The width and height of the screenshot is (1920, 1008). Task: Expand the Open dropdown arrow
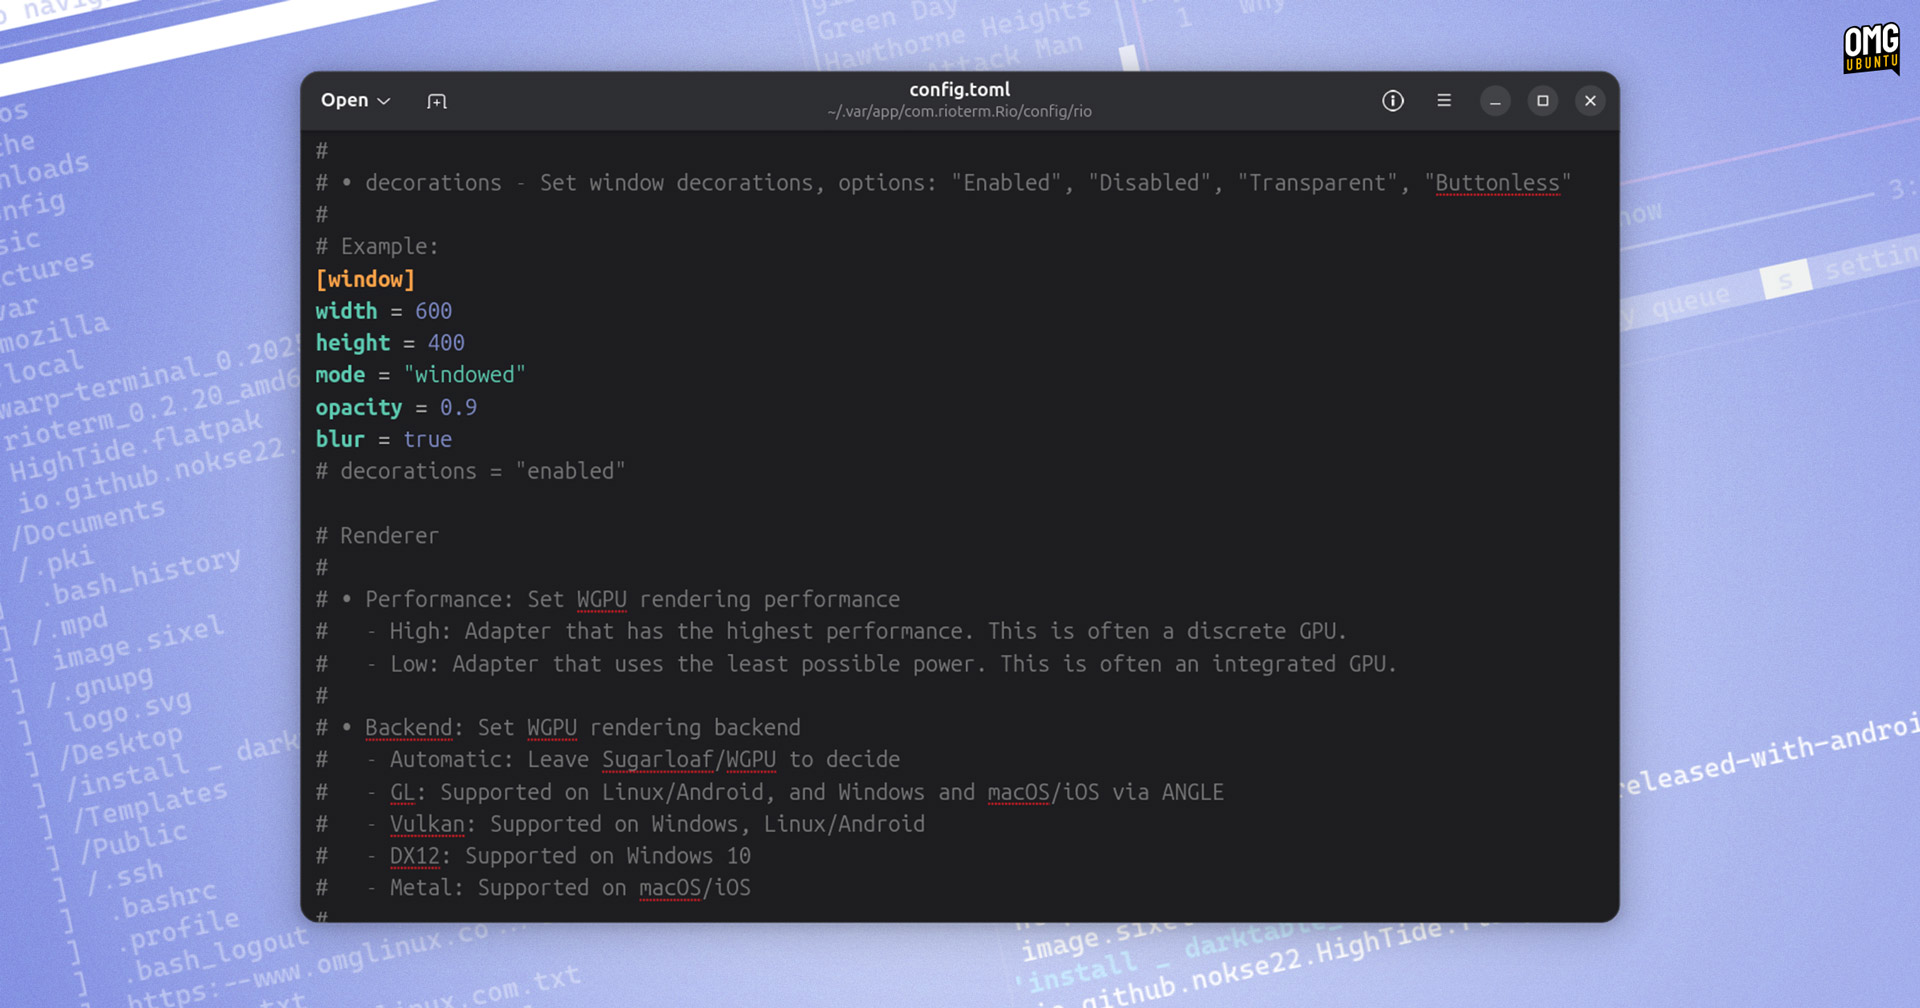coord(384,101)
